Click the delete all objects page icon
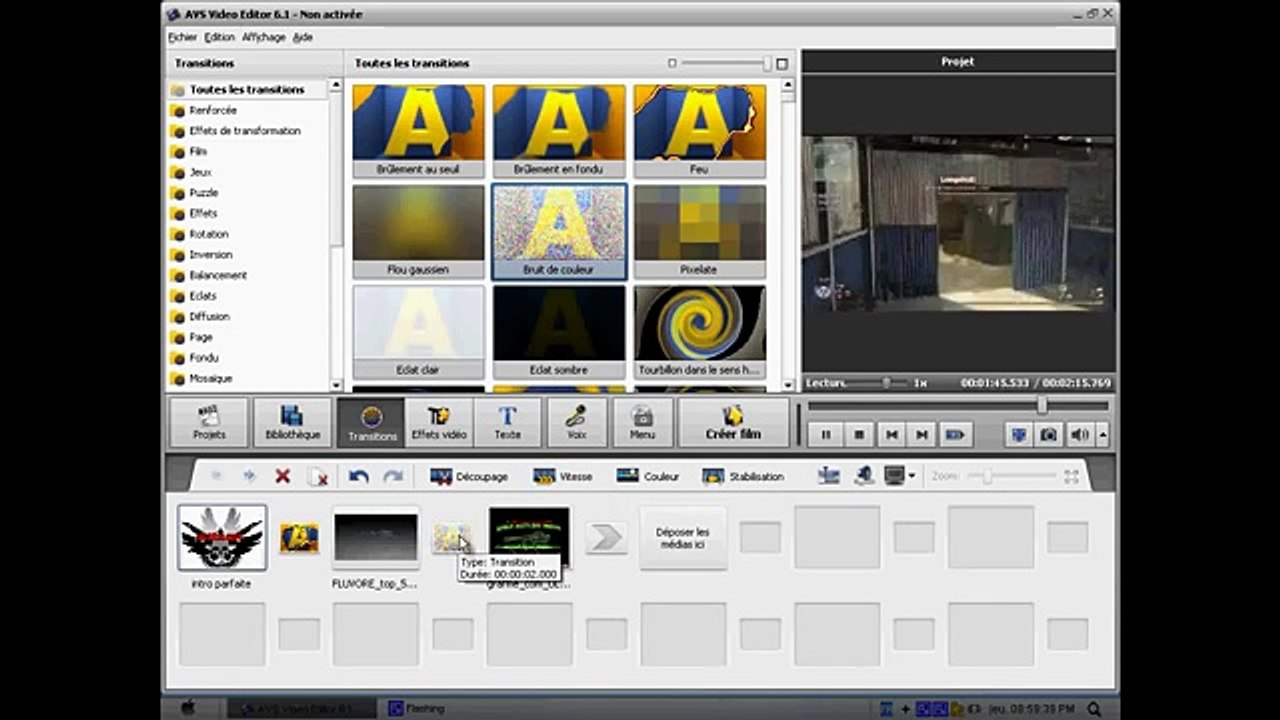Viewport: 1280px width, 720px height. coord(318,477)
